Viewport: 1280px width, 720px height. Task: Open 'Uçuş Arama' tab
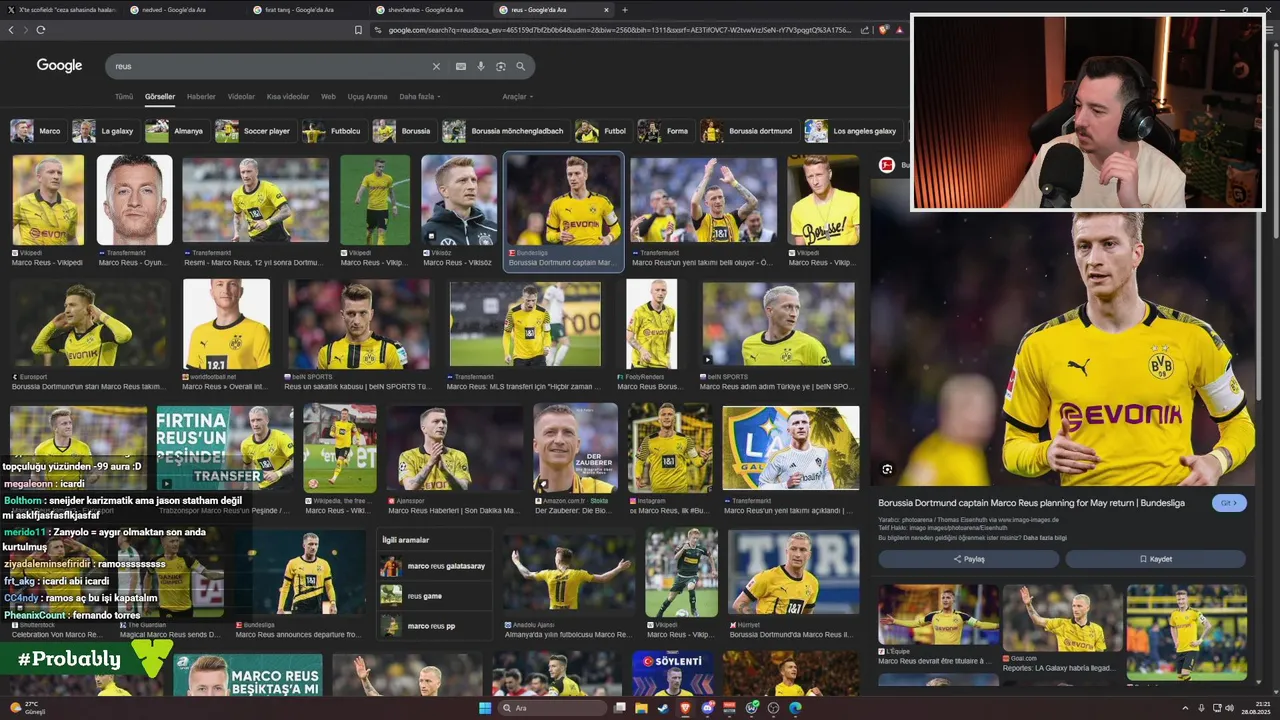(367, 97)
